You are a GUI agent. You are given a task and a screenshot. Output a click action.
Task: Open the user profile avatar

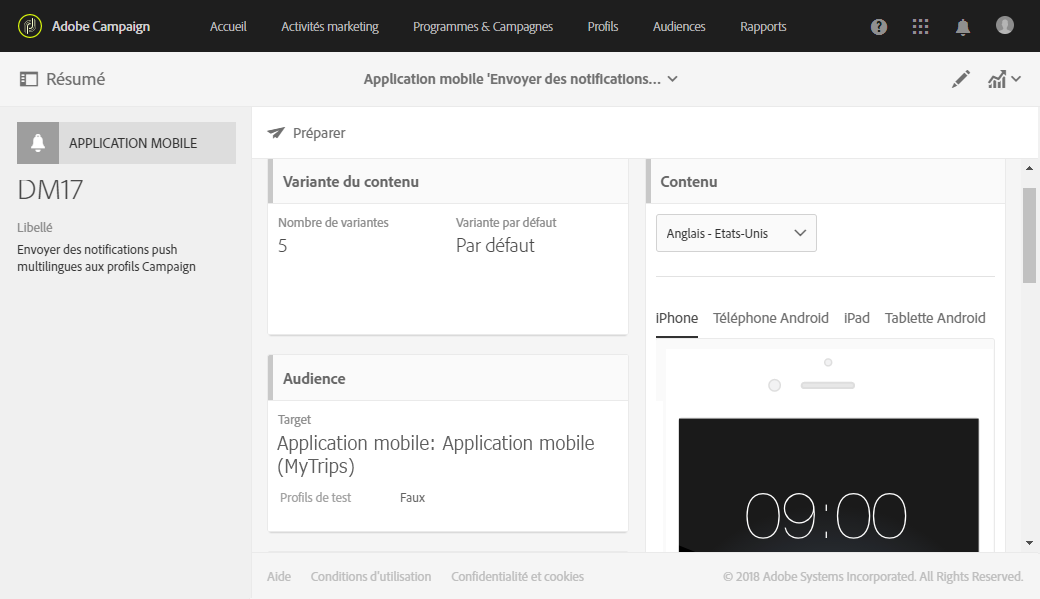click(x=1005, y=25)
